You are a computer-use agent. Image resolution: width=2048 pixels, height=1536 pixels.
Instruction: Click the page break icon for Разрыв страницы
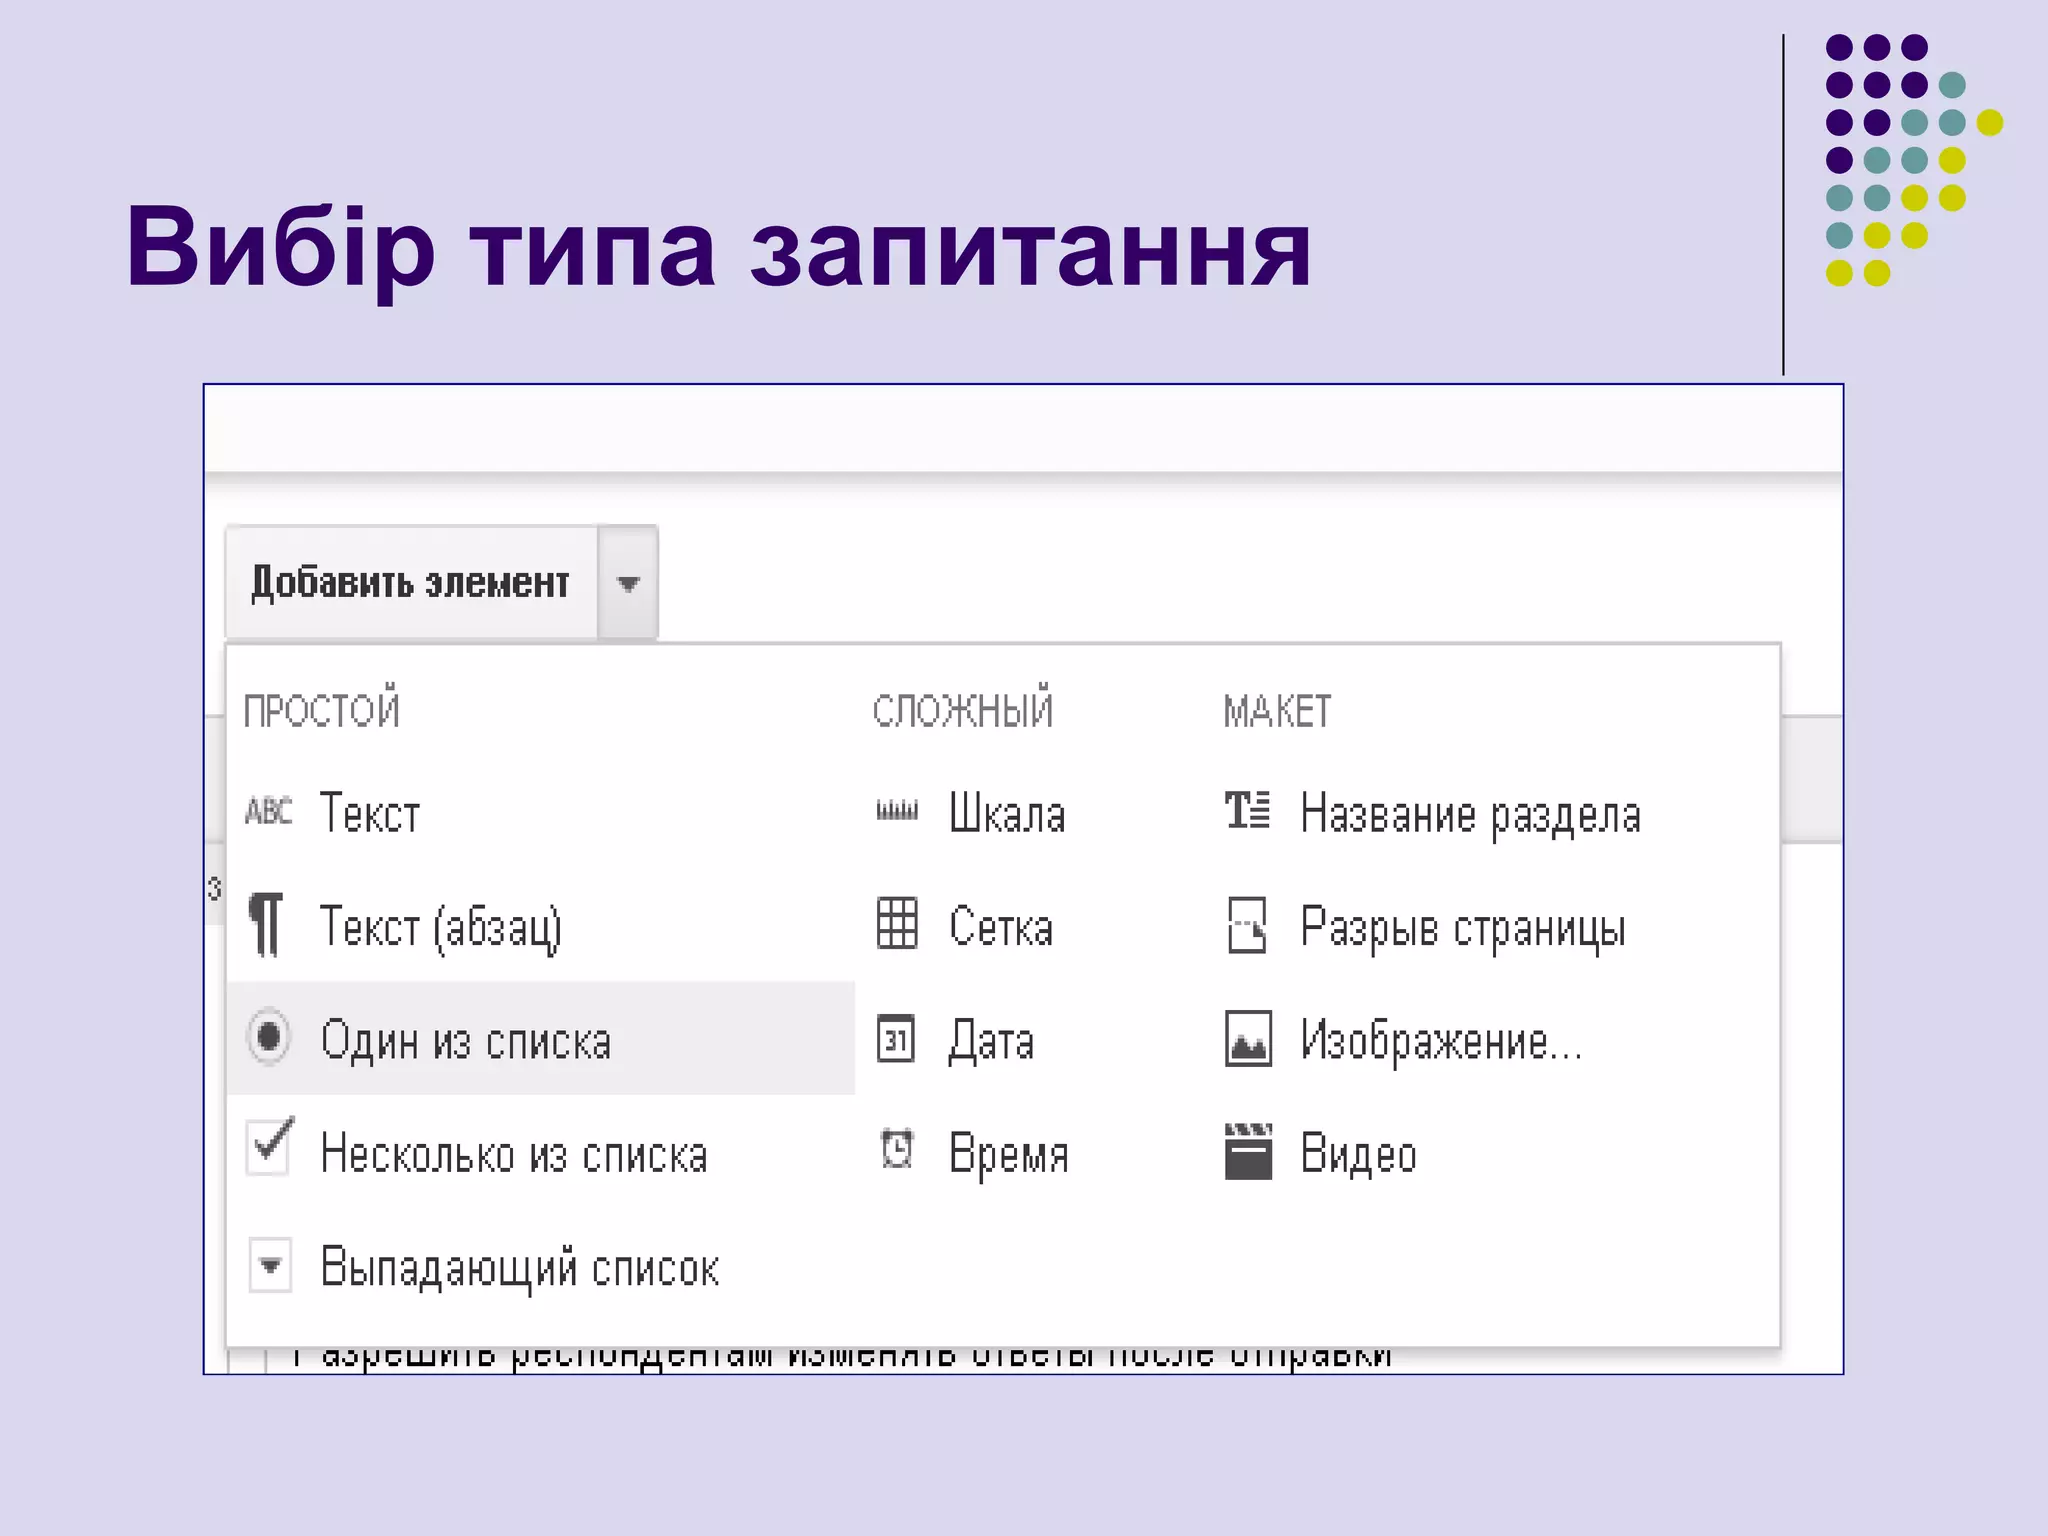pos(1247,925)
